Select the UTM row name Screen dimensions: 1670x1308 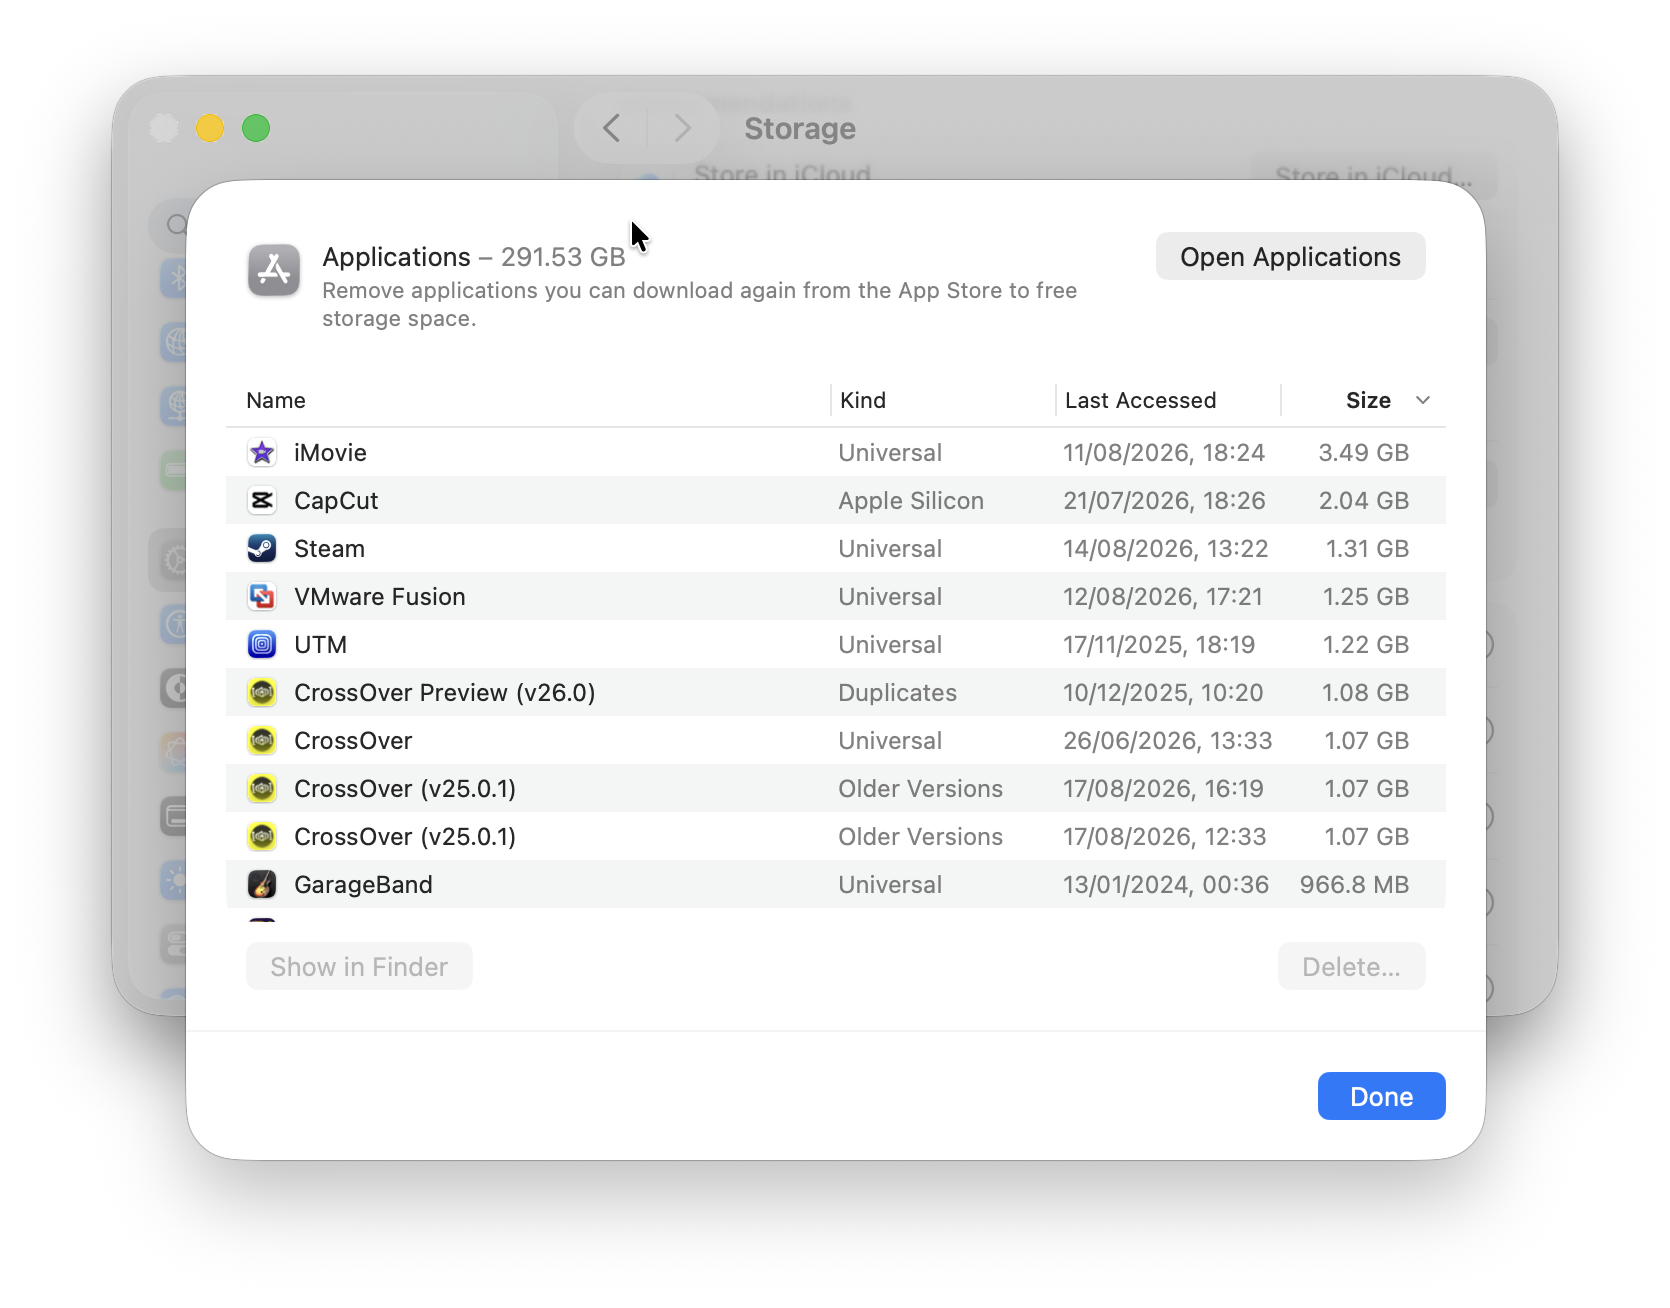(320, 645)
